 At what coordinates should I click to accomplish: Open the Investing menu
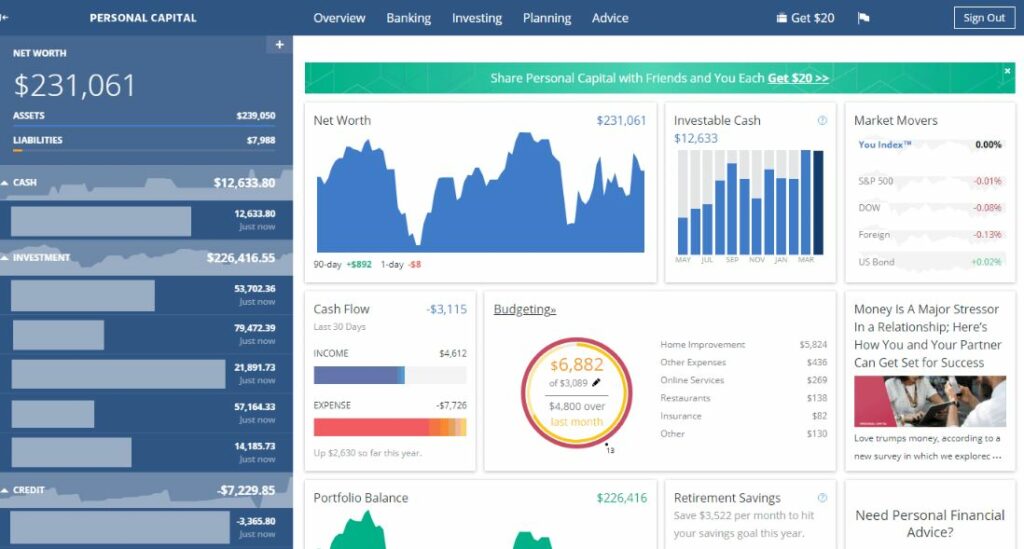(477, 18)
